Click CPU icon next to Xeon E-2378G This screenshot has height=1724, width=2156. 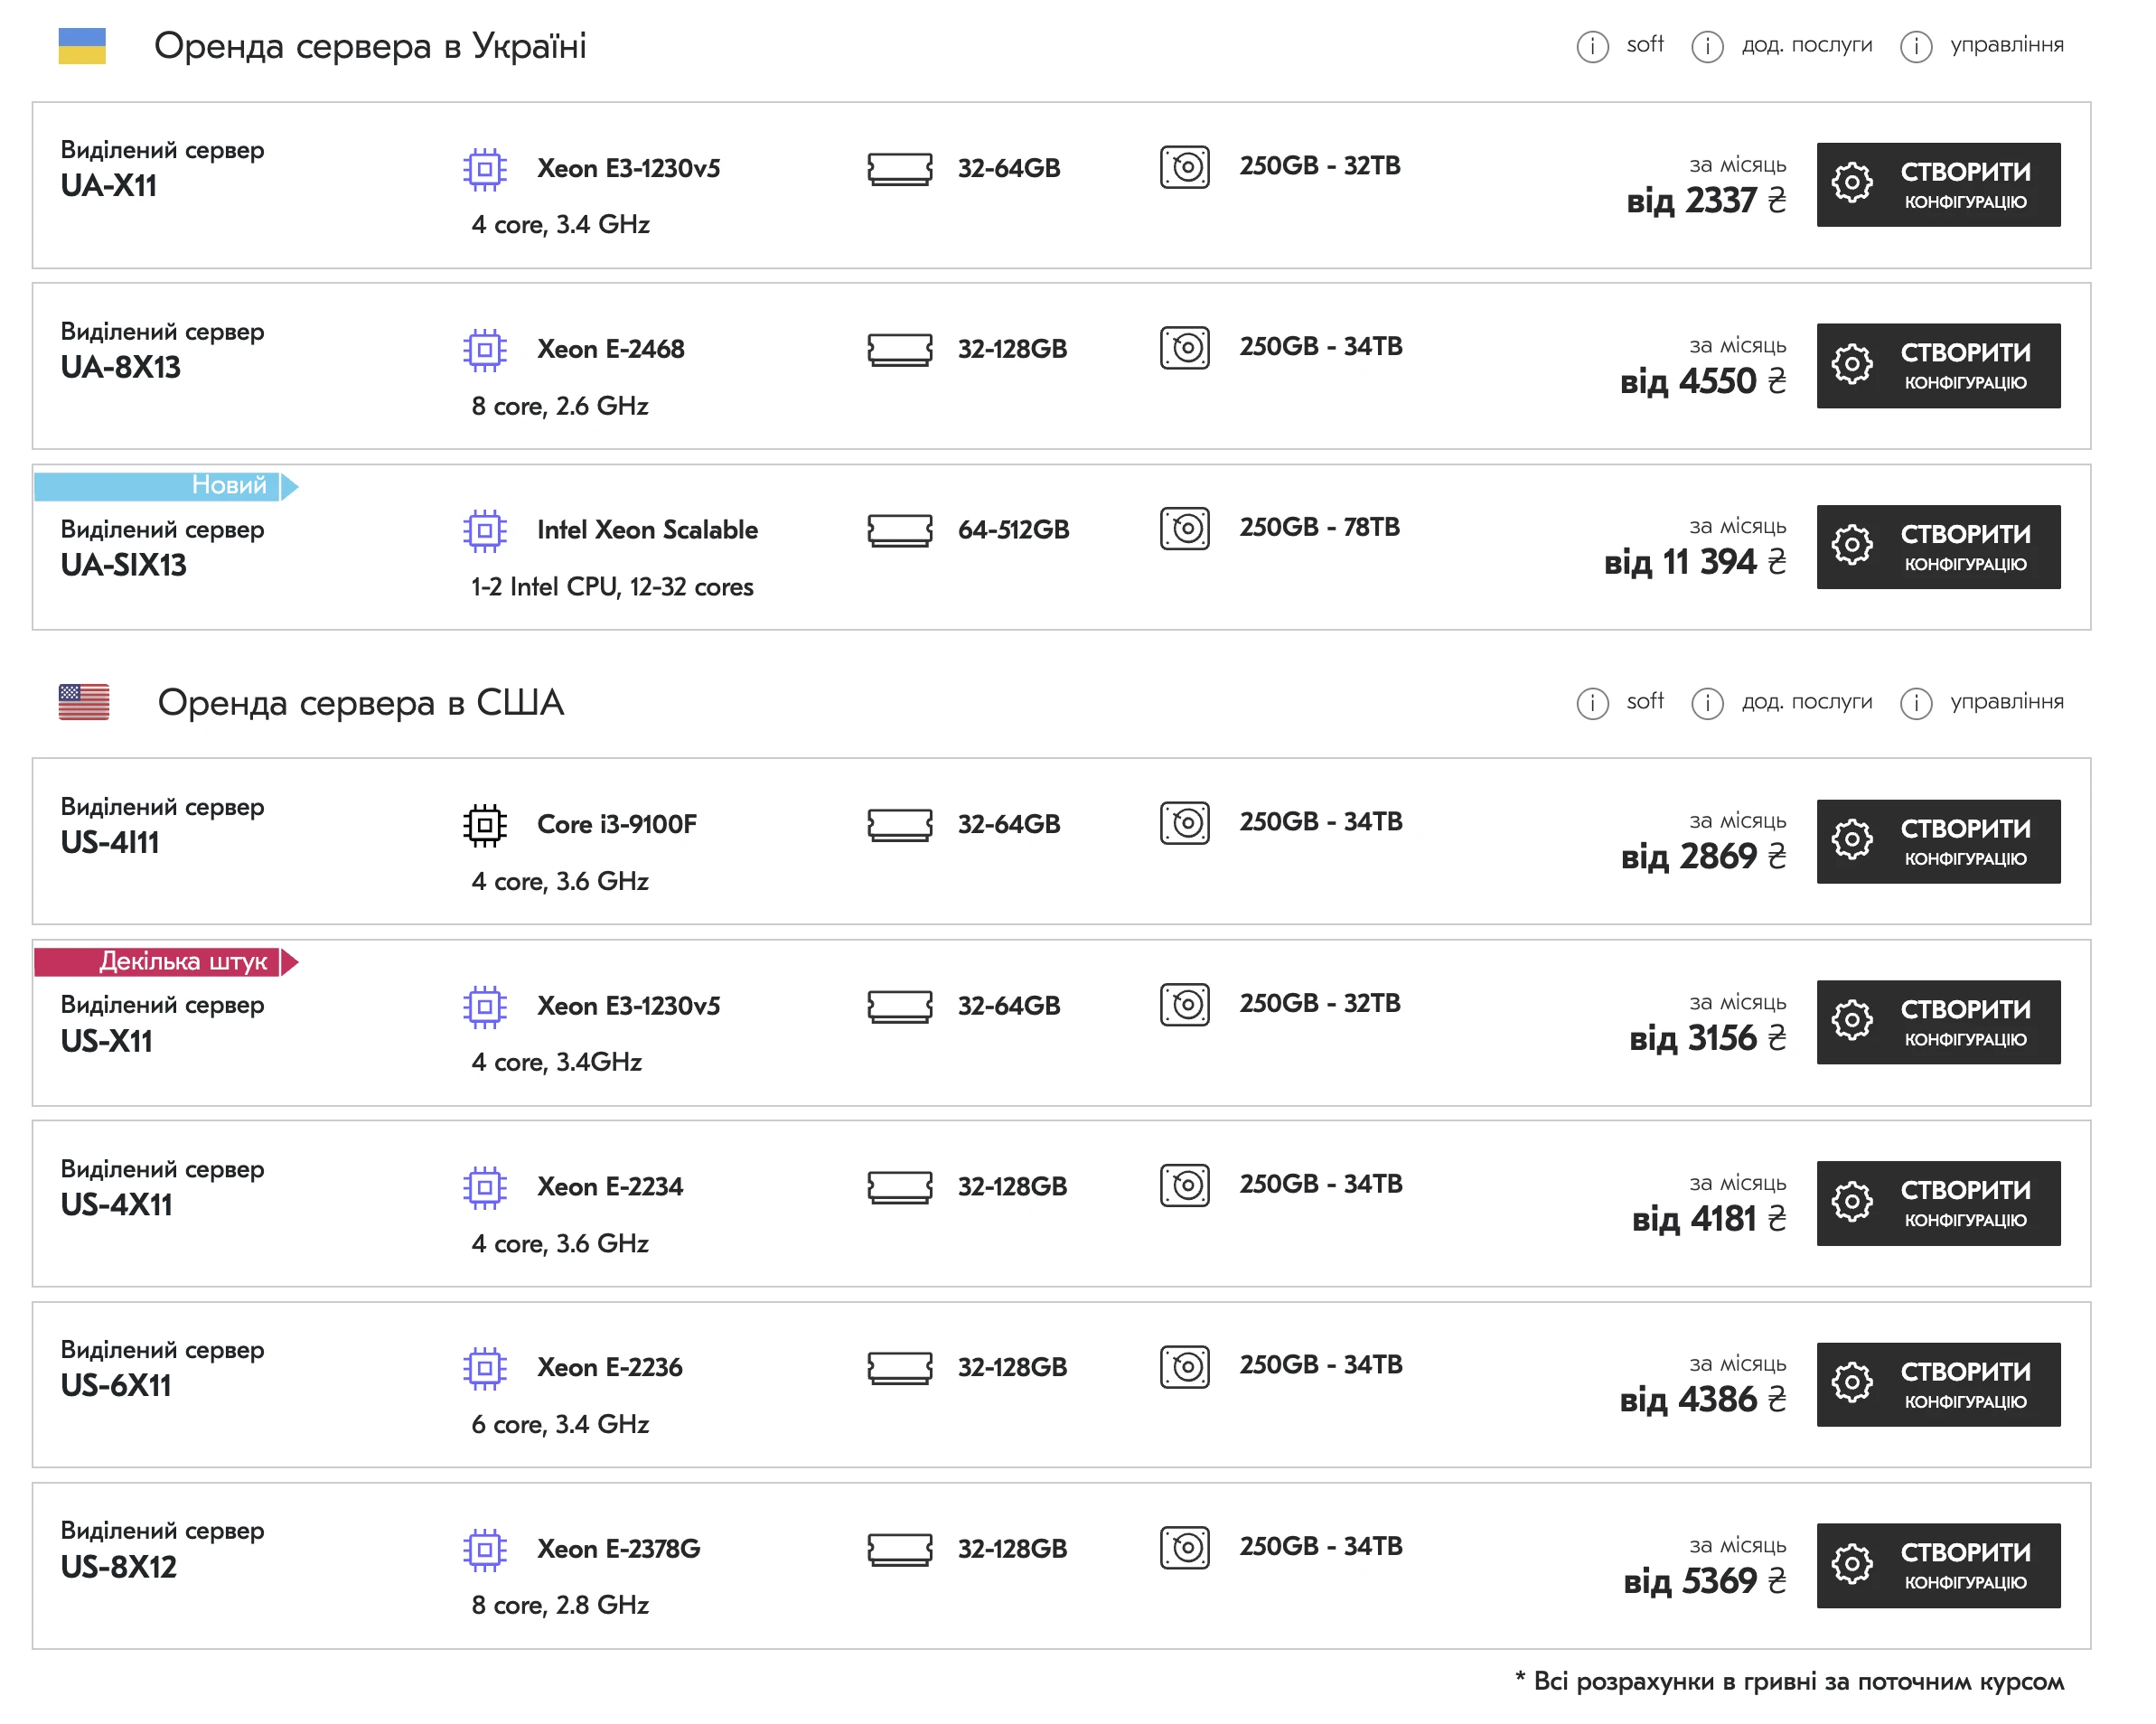pyautogui.click(x=485, y=1550)
